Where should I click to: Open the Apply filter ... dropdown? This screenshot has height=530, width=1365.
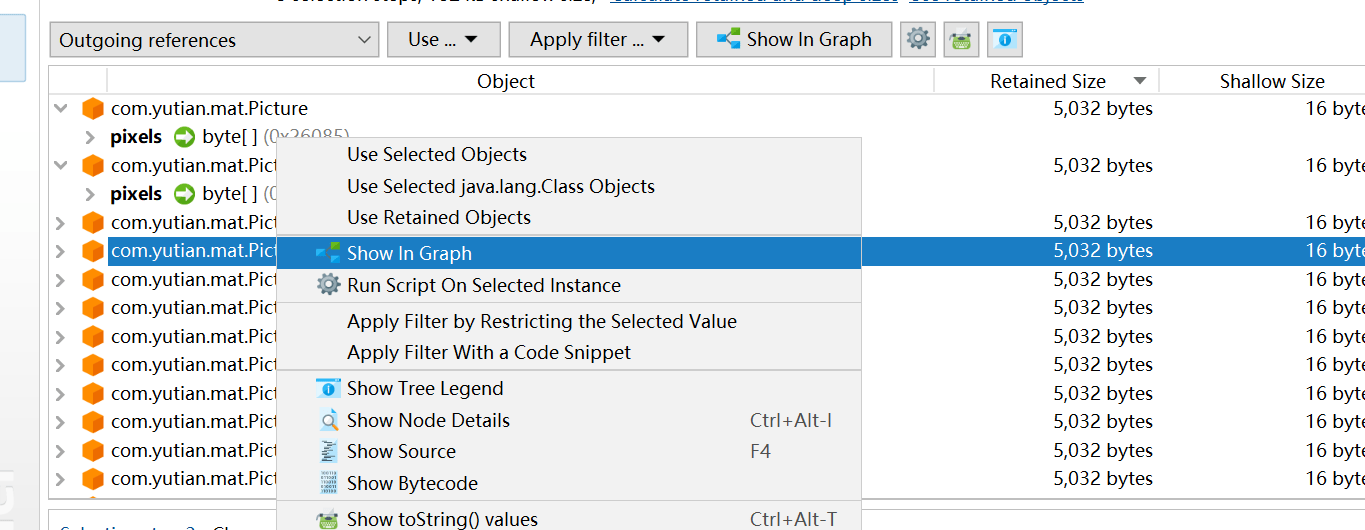[x=597, y=40]
